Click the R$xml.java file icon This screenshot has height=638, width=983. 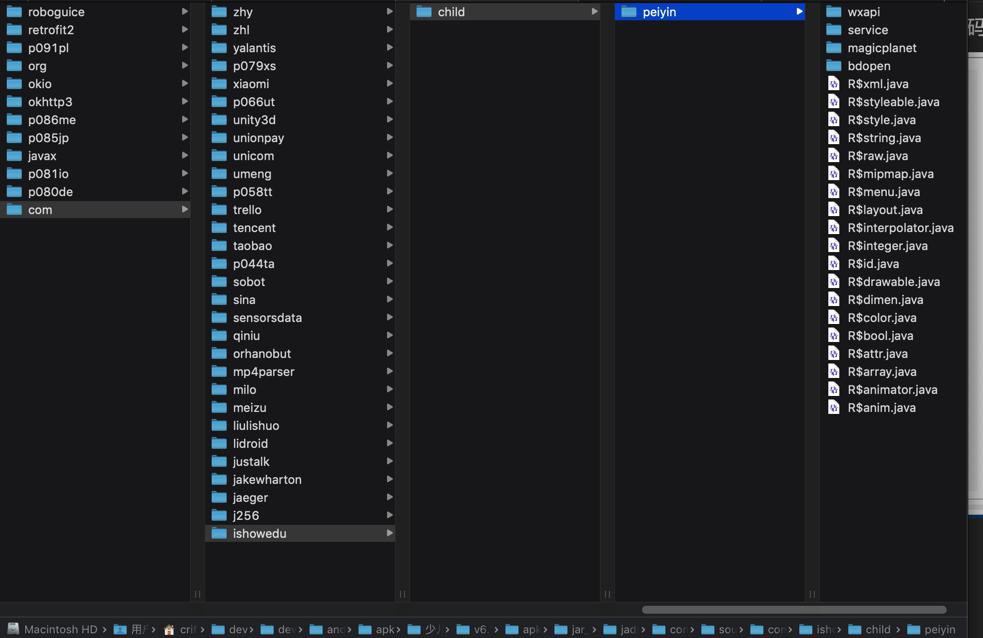coord(834,84)
